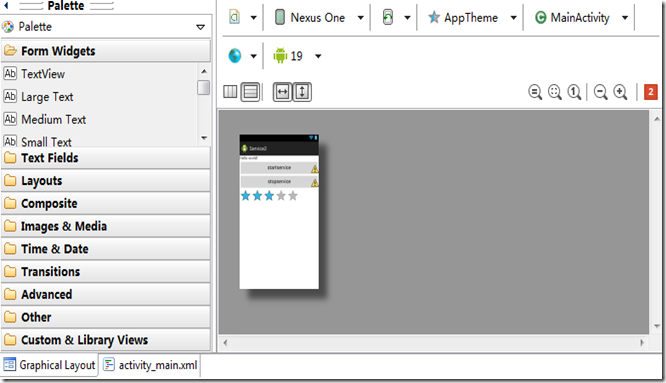Expand the Images & Media category
The image size is (666, 383).
tap(106, 226)
